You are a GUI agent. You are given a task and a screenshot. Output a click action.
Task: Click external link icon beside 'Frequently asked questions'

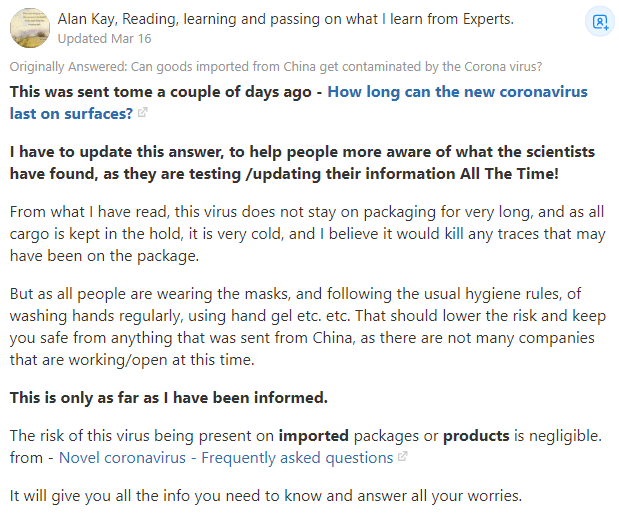click(402, 458)
